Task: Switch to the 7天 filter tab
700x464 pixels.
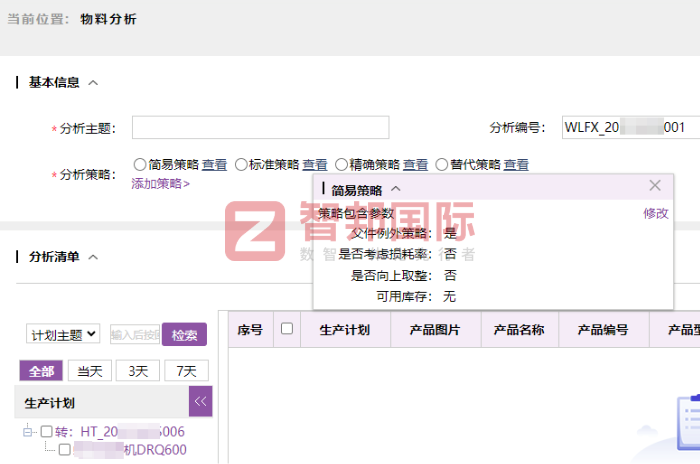Action: click(186, 370)
